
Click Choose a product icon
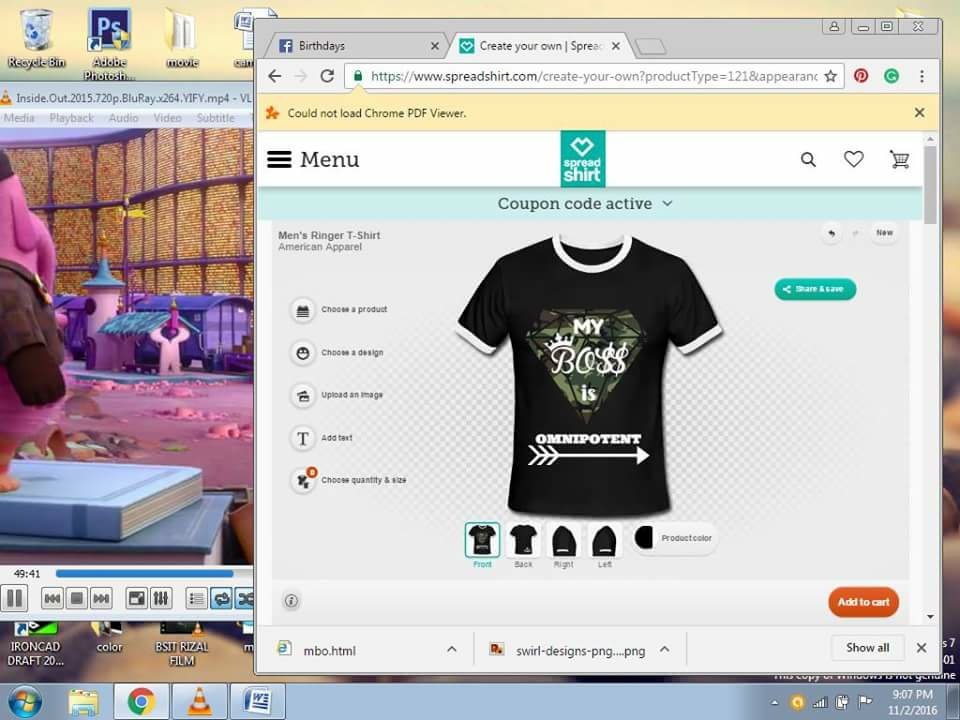click(x=302, y=310)
